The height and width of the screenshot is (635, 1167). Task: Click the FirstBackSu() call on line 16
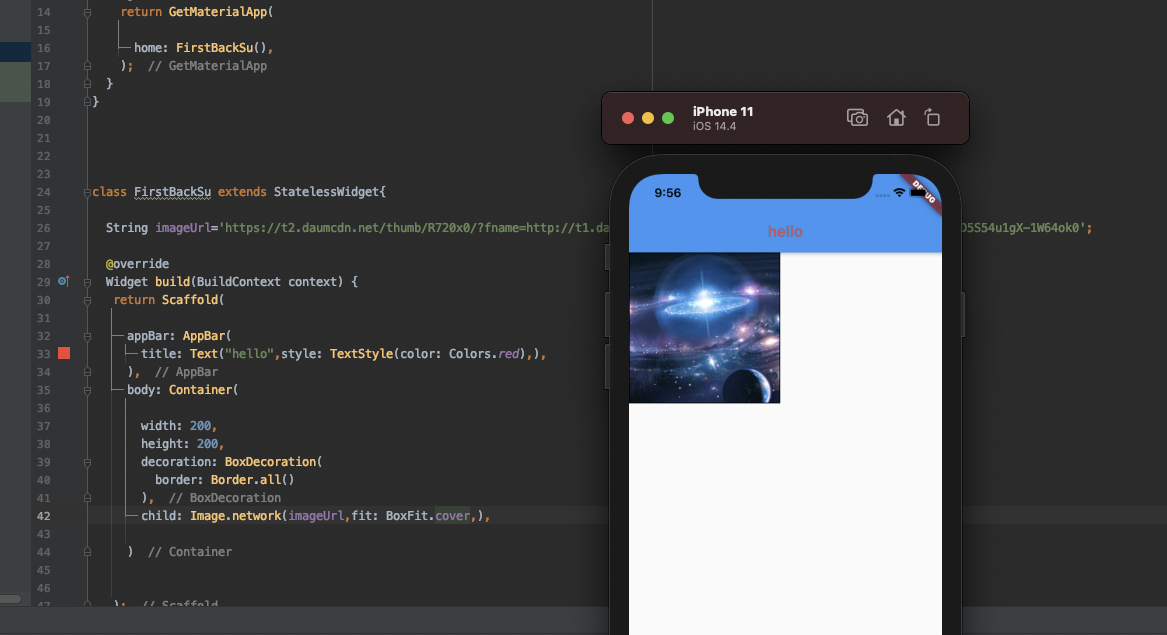[x=221, y=48]
